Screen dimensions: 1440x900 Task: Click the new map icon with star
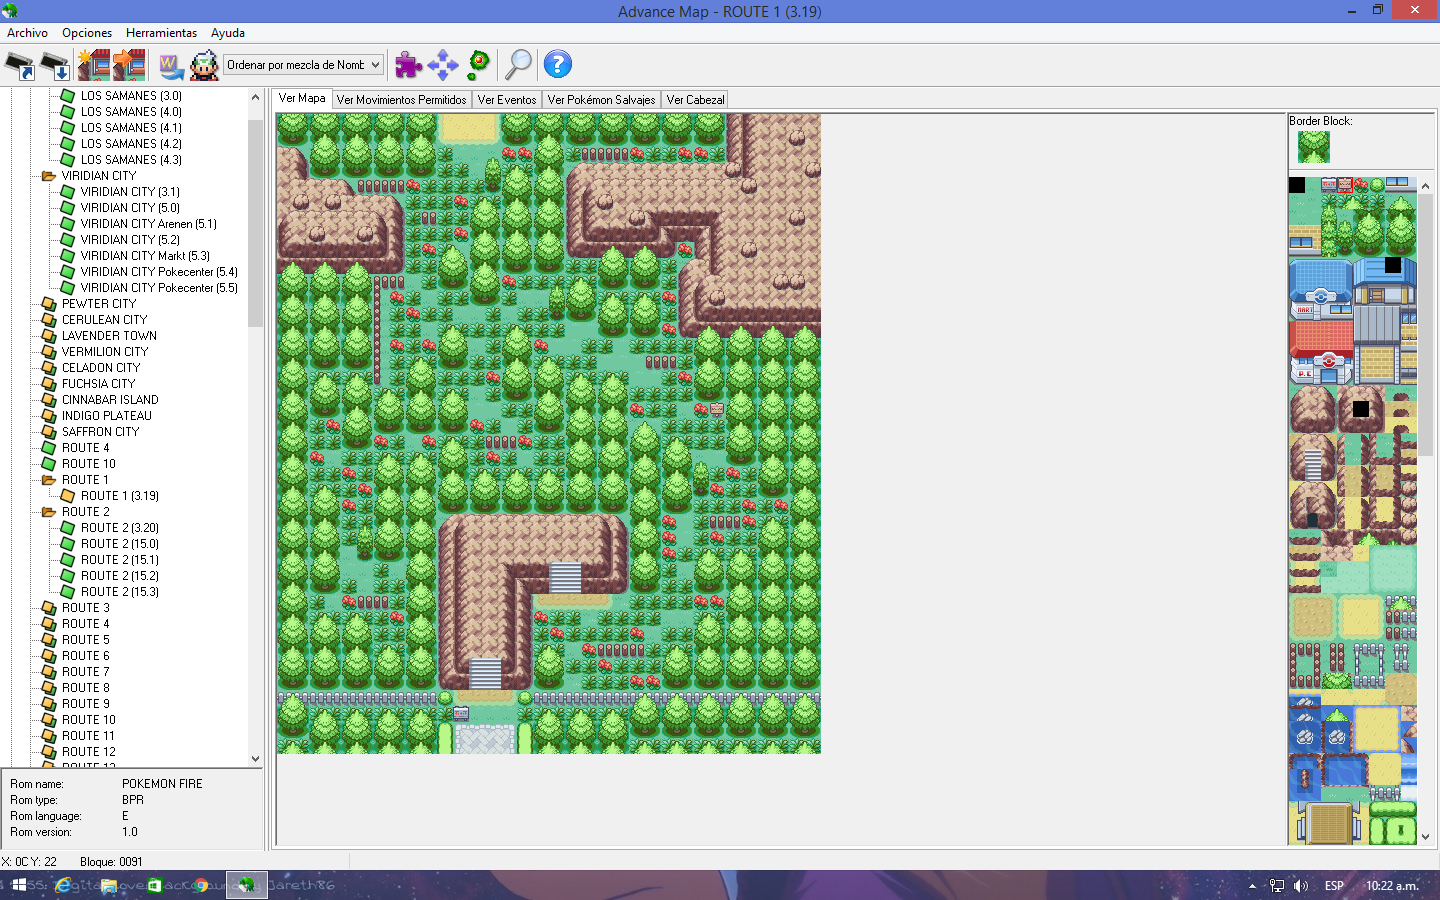[94, 65]
